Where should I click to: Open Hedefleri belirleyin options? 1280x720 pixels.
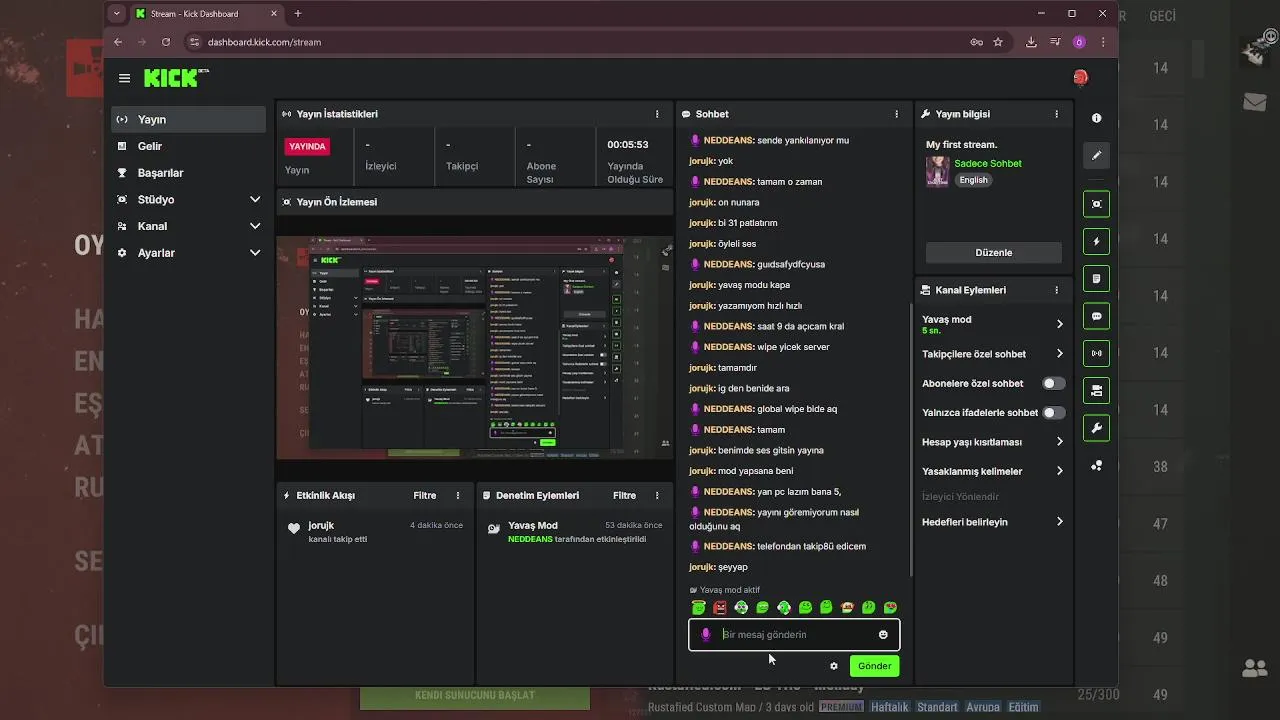point(1060,521)
